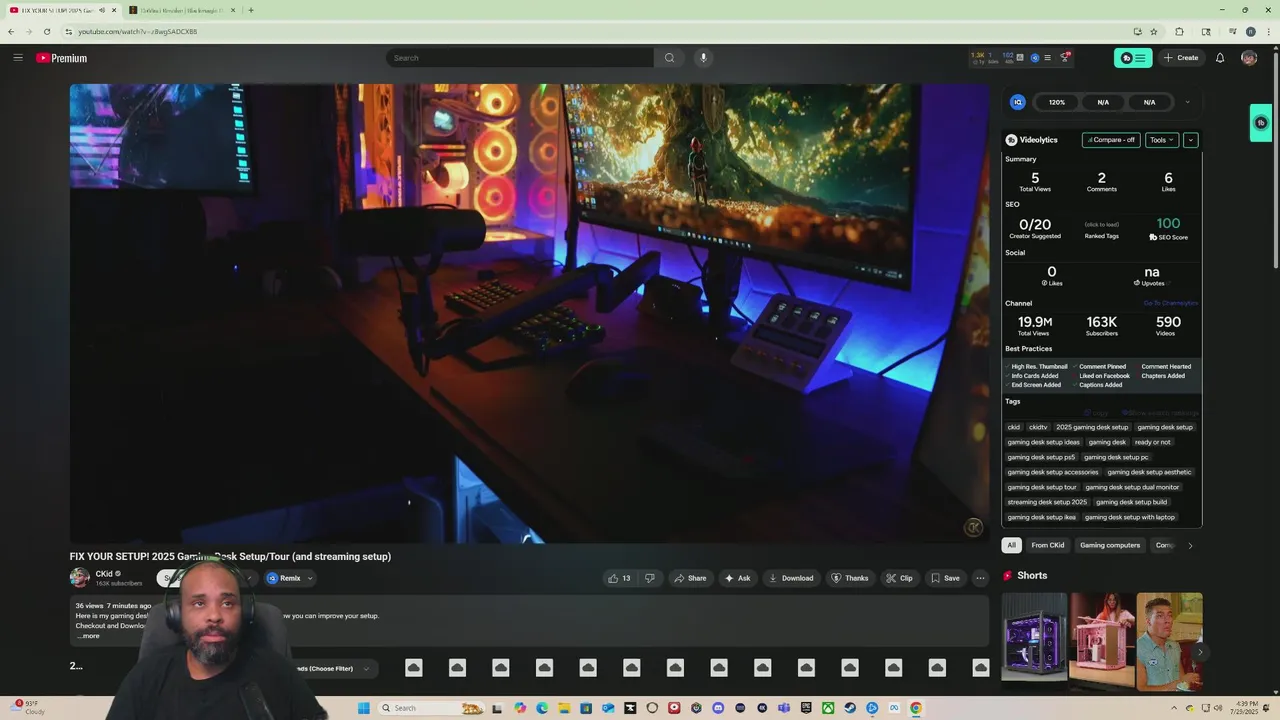Open the YouTube hamburger guide menu
The height and width of the screenshot is (720, 1280).
coord(18,58)
